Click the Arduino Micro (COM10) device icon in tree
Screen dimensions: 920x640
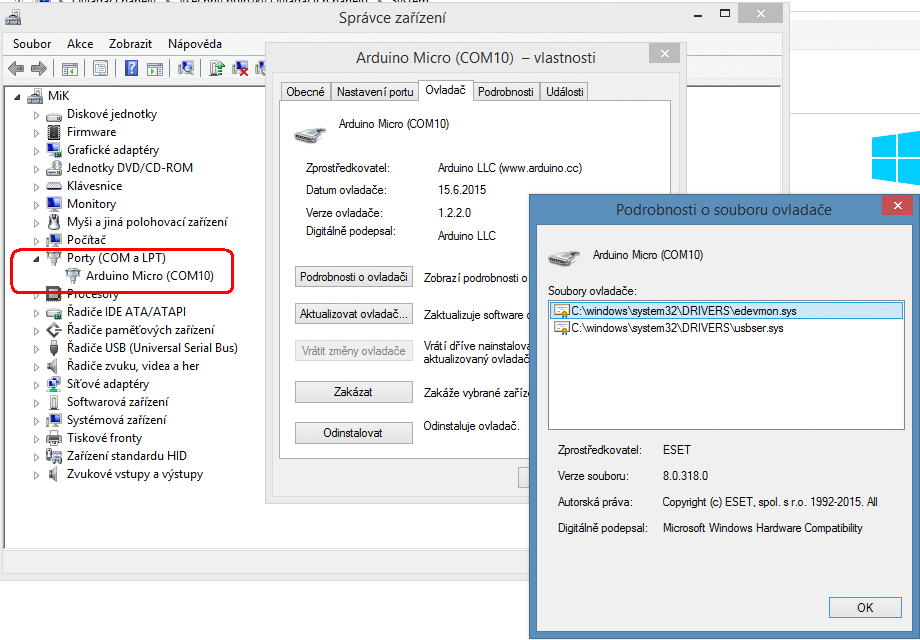tap(73, 276)
